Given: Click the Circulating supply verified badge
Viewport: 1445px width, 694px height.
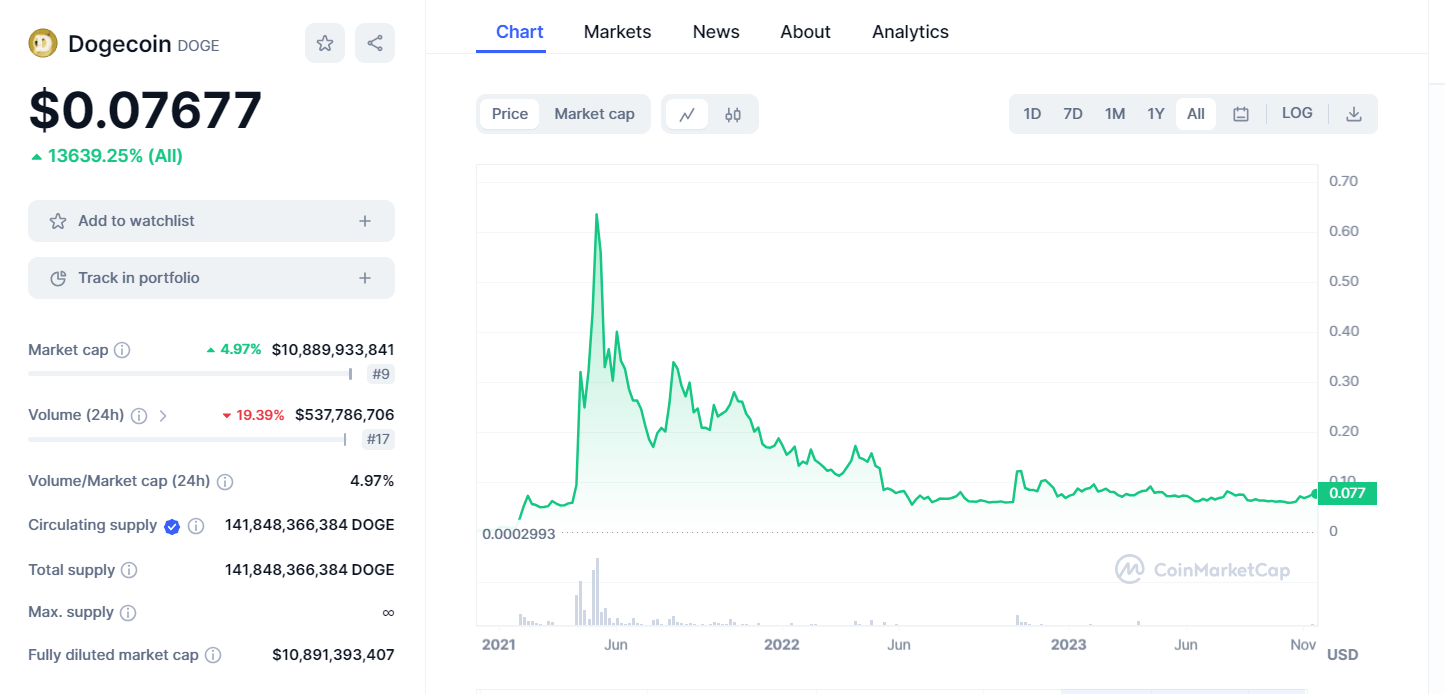Looking at the screenshot, I should 172,526.
